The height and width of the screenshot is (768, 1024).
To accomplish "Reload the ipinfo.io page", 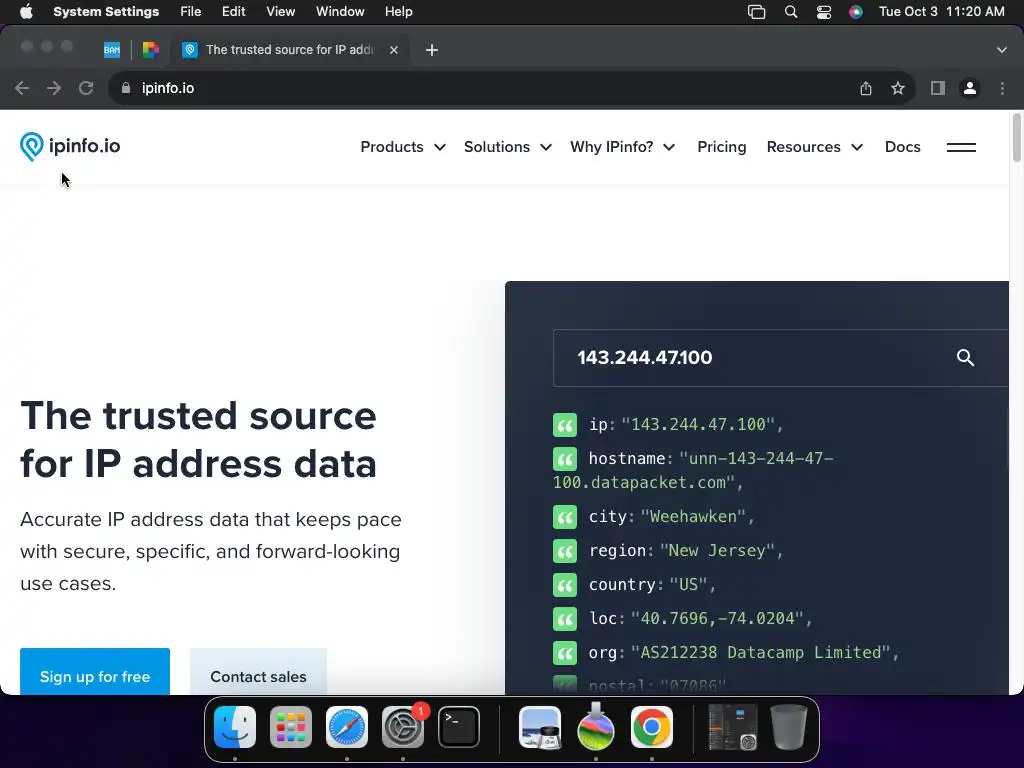I will pyautogui.click(x=86, y=88).
